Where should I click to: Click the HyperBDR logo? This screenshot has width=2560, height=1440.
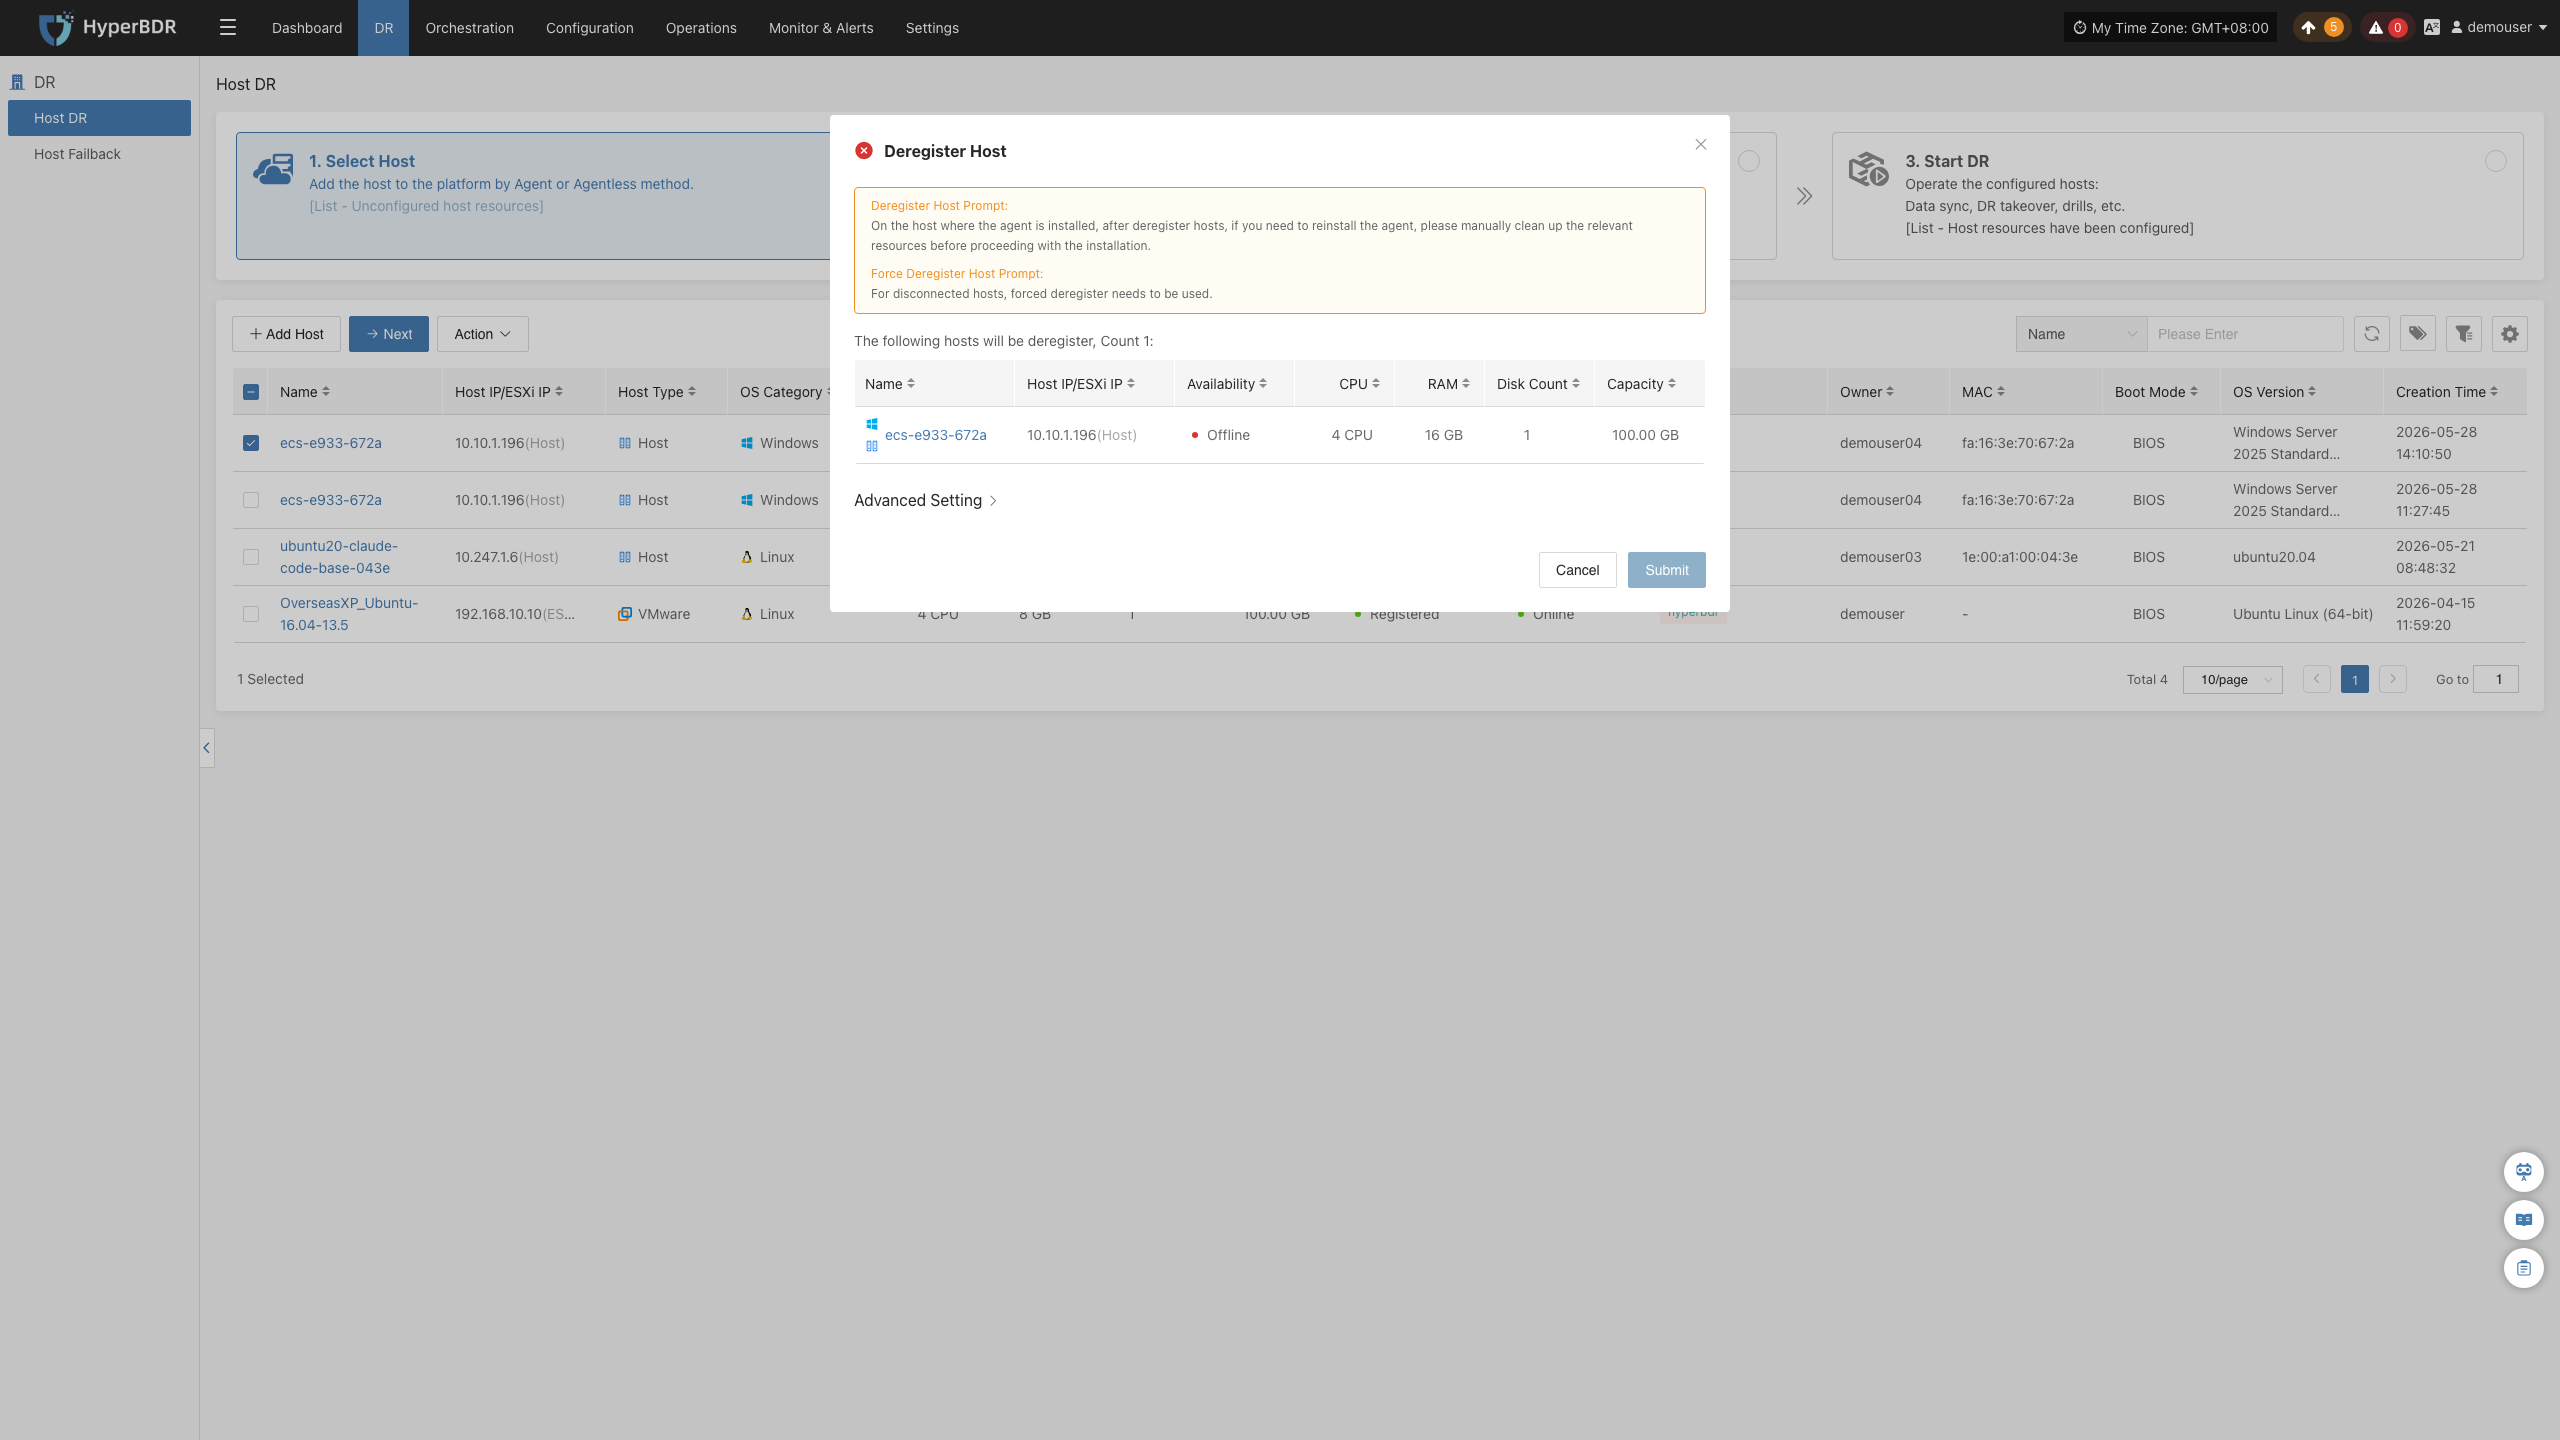click(107, 27)
